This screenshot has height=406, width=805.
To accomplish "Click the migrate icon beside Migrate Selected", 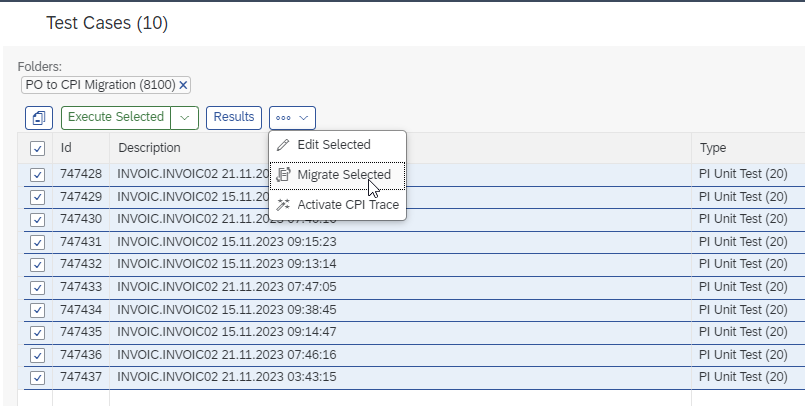I will tap(283, 175).
